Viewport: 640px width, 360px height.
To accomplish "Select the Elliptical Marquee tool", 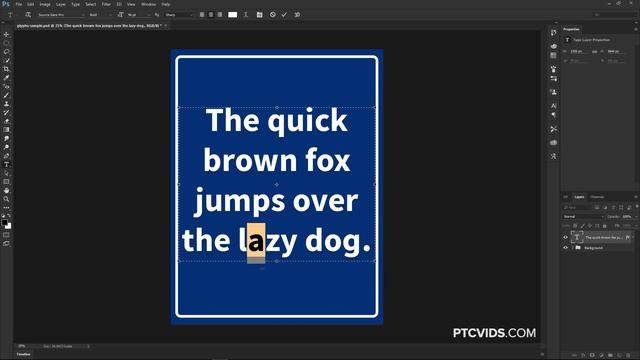I will (x=6, y=43).
